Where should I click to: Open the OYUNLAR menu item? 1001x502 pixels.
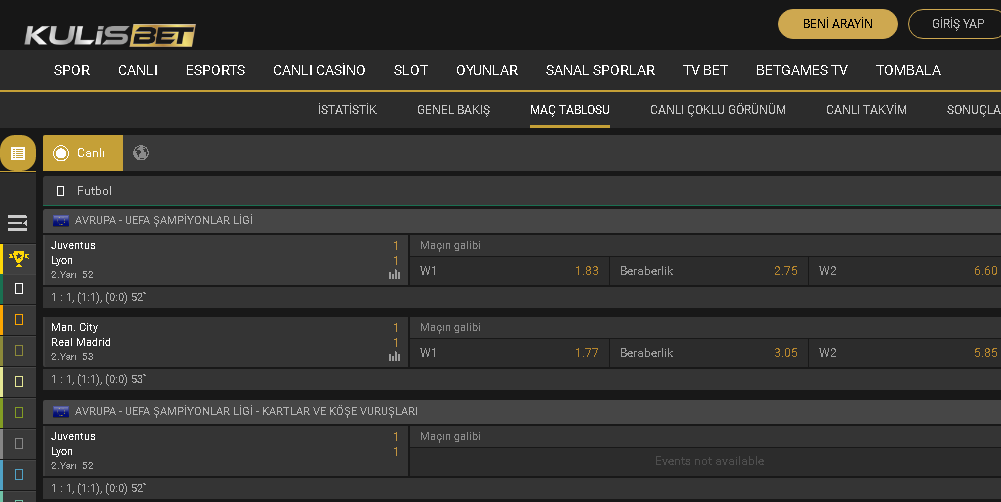[x=487, y=70]
